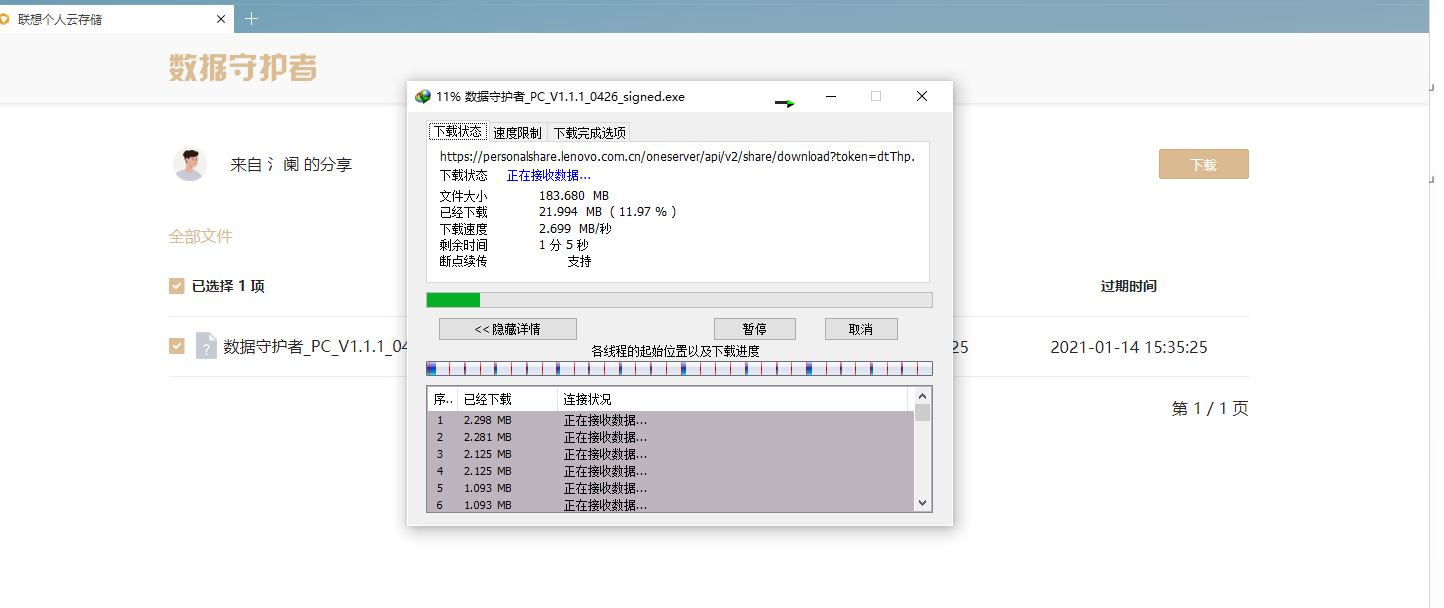Click the 连接状况 column header
Image resolution: width=1444 pixels, height=608 pixels.
(x=732, y=399)
